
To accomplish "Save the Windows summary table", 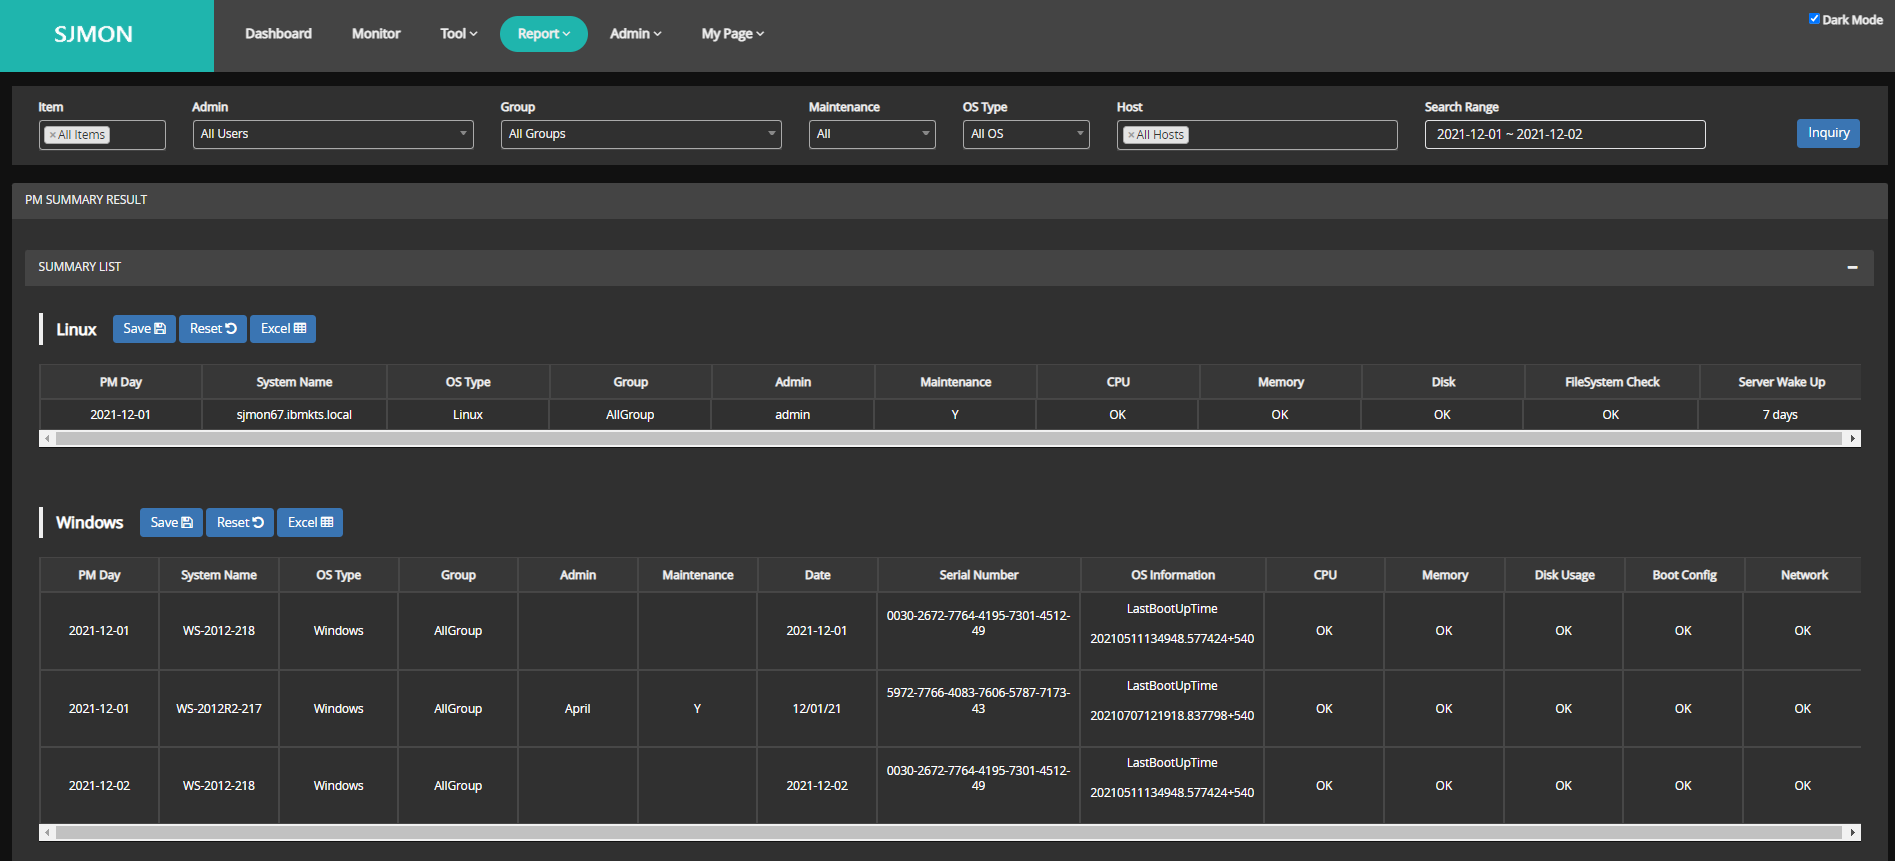I will click(171, 523).
